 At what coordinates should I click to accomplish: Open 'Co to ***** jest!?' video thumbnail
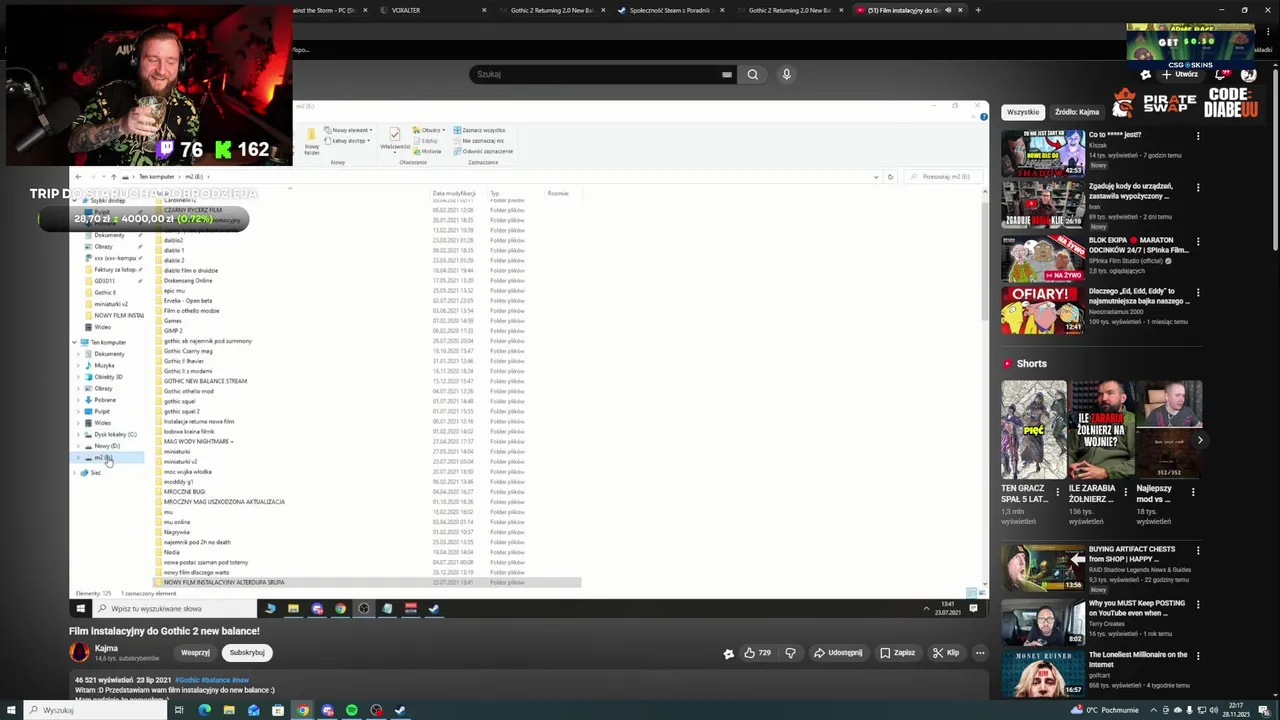1043,153
